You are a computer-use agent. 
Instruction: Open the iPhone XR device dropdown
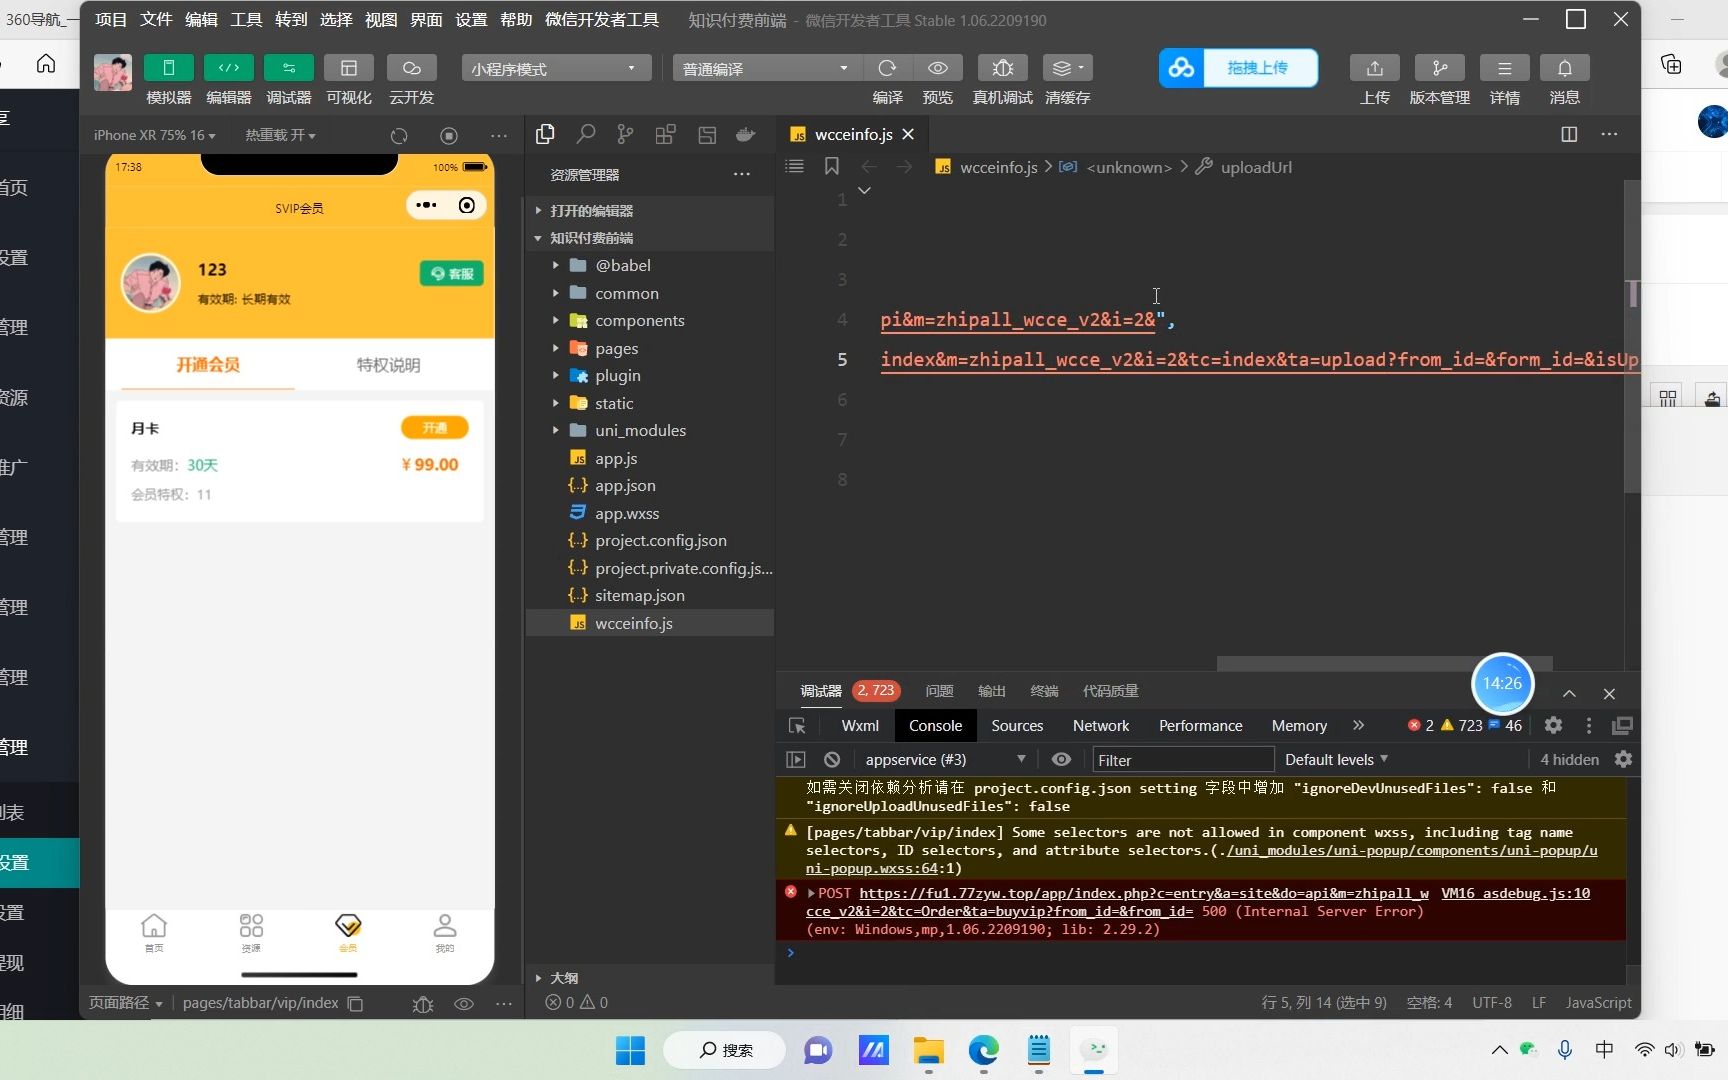pos(154,135)
